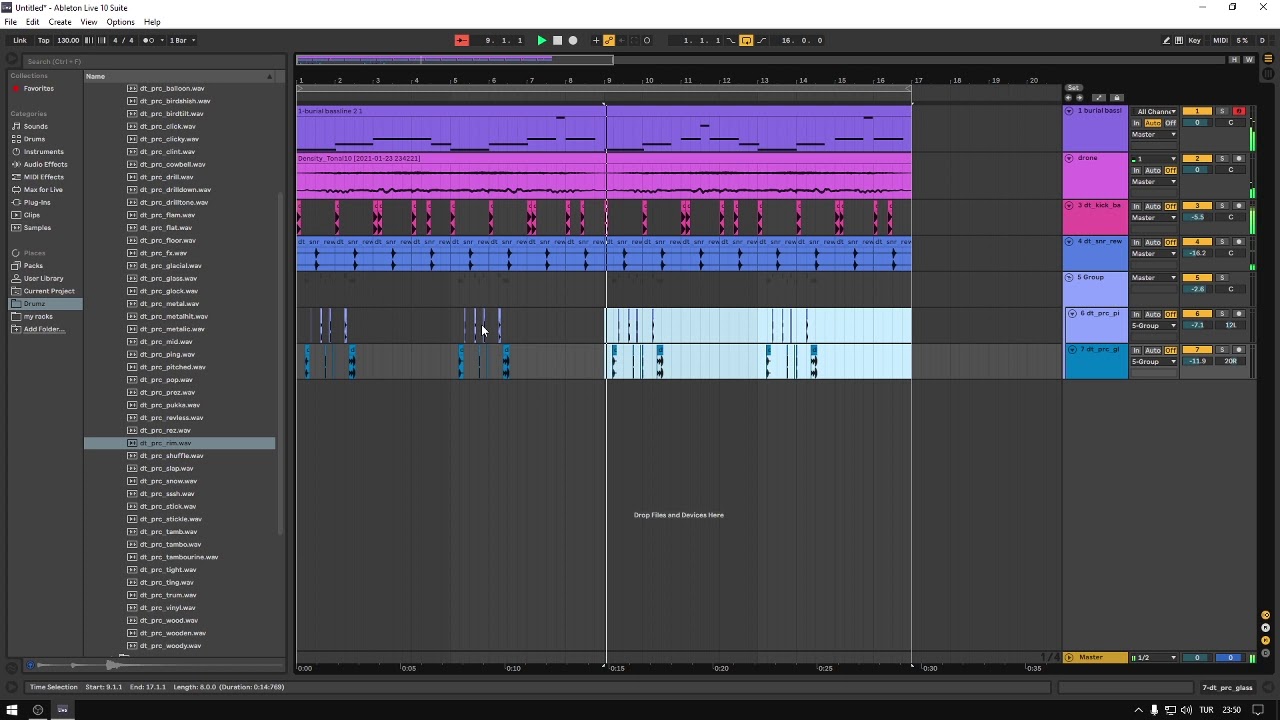Switch on MIDI Map Mode
The height and width of the screenshot is (720, 1280).
(x=1220, y=40)
